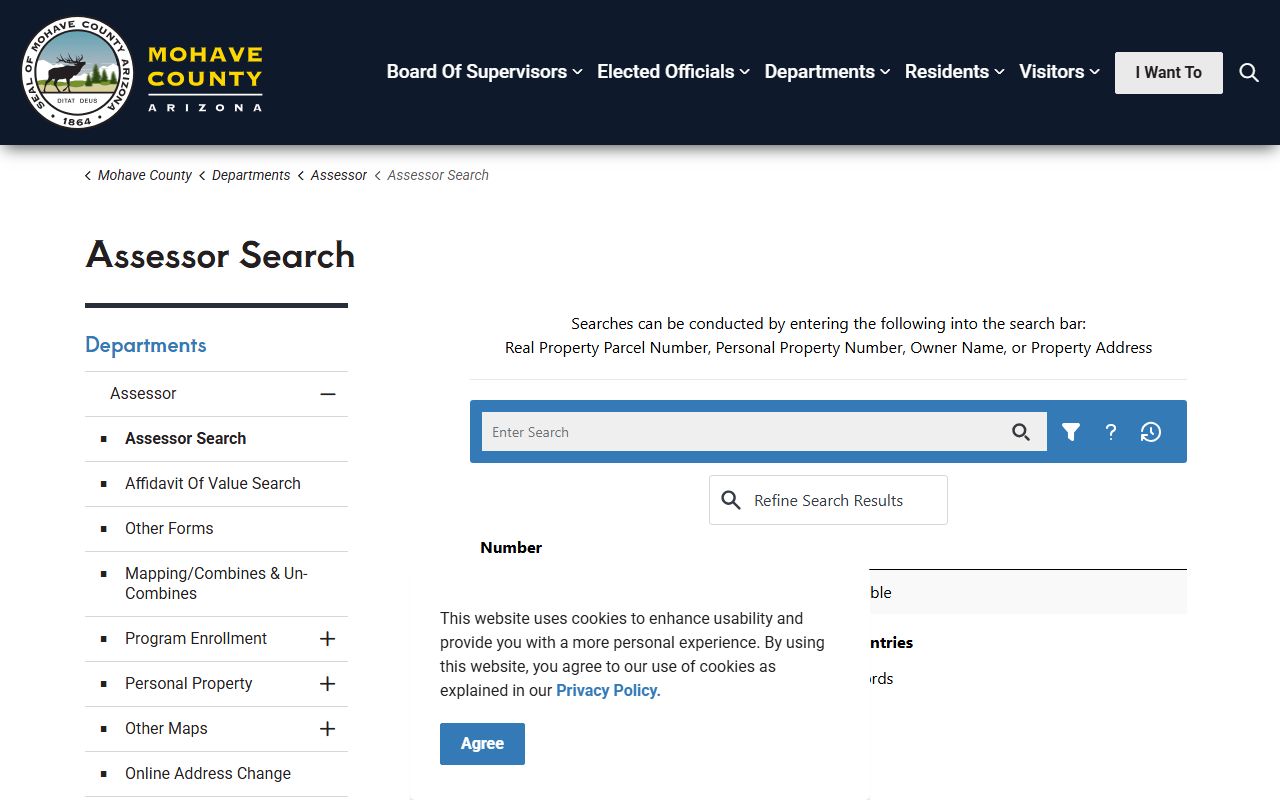
Task: Expand Board Of Supervisors menu
Action: [x=485, y=72]
